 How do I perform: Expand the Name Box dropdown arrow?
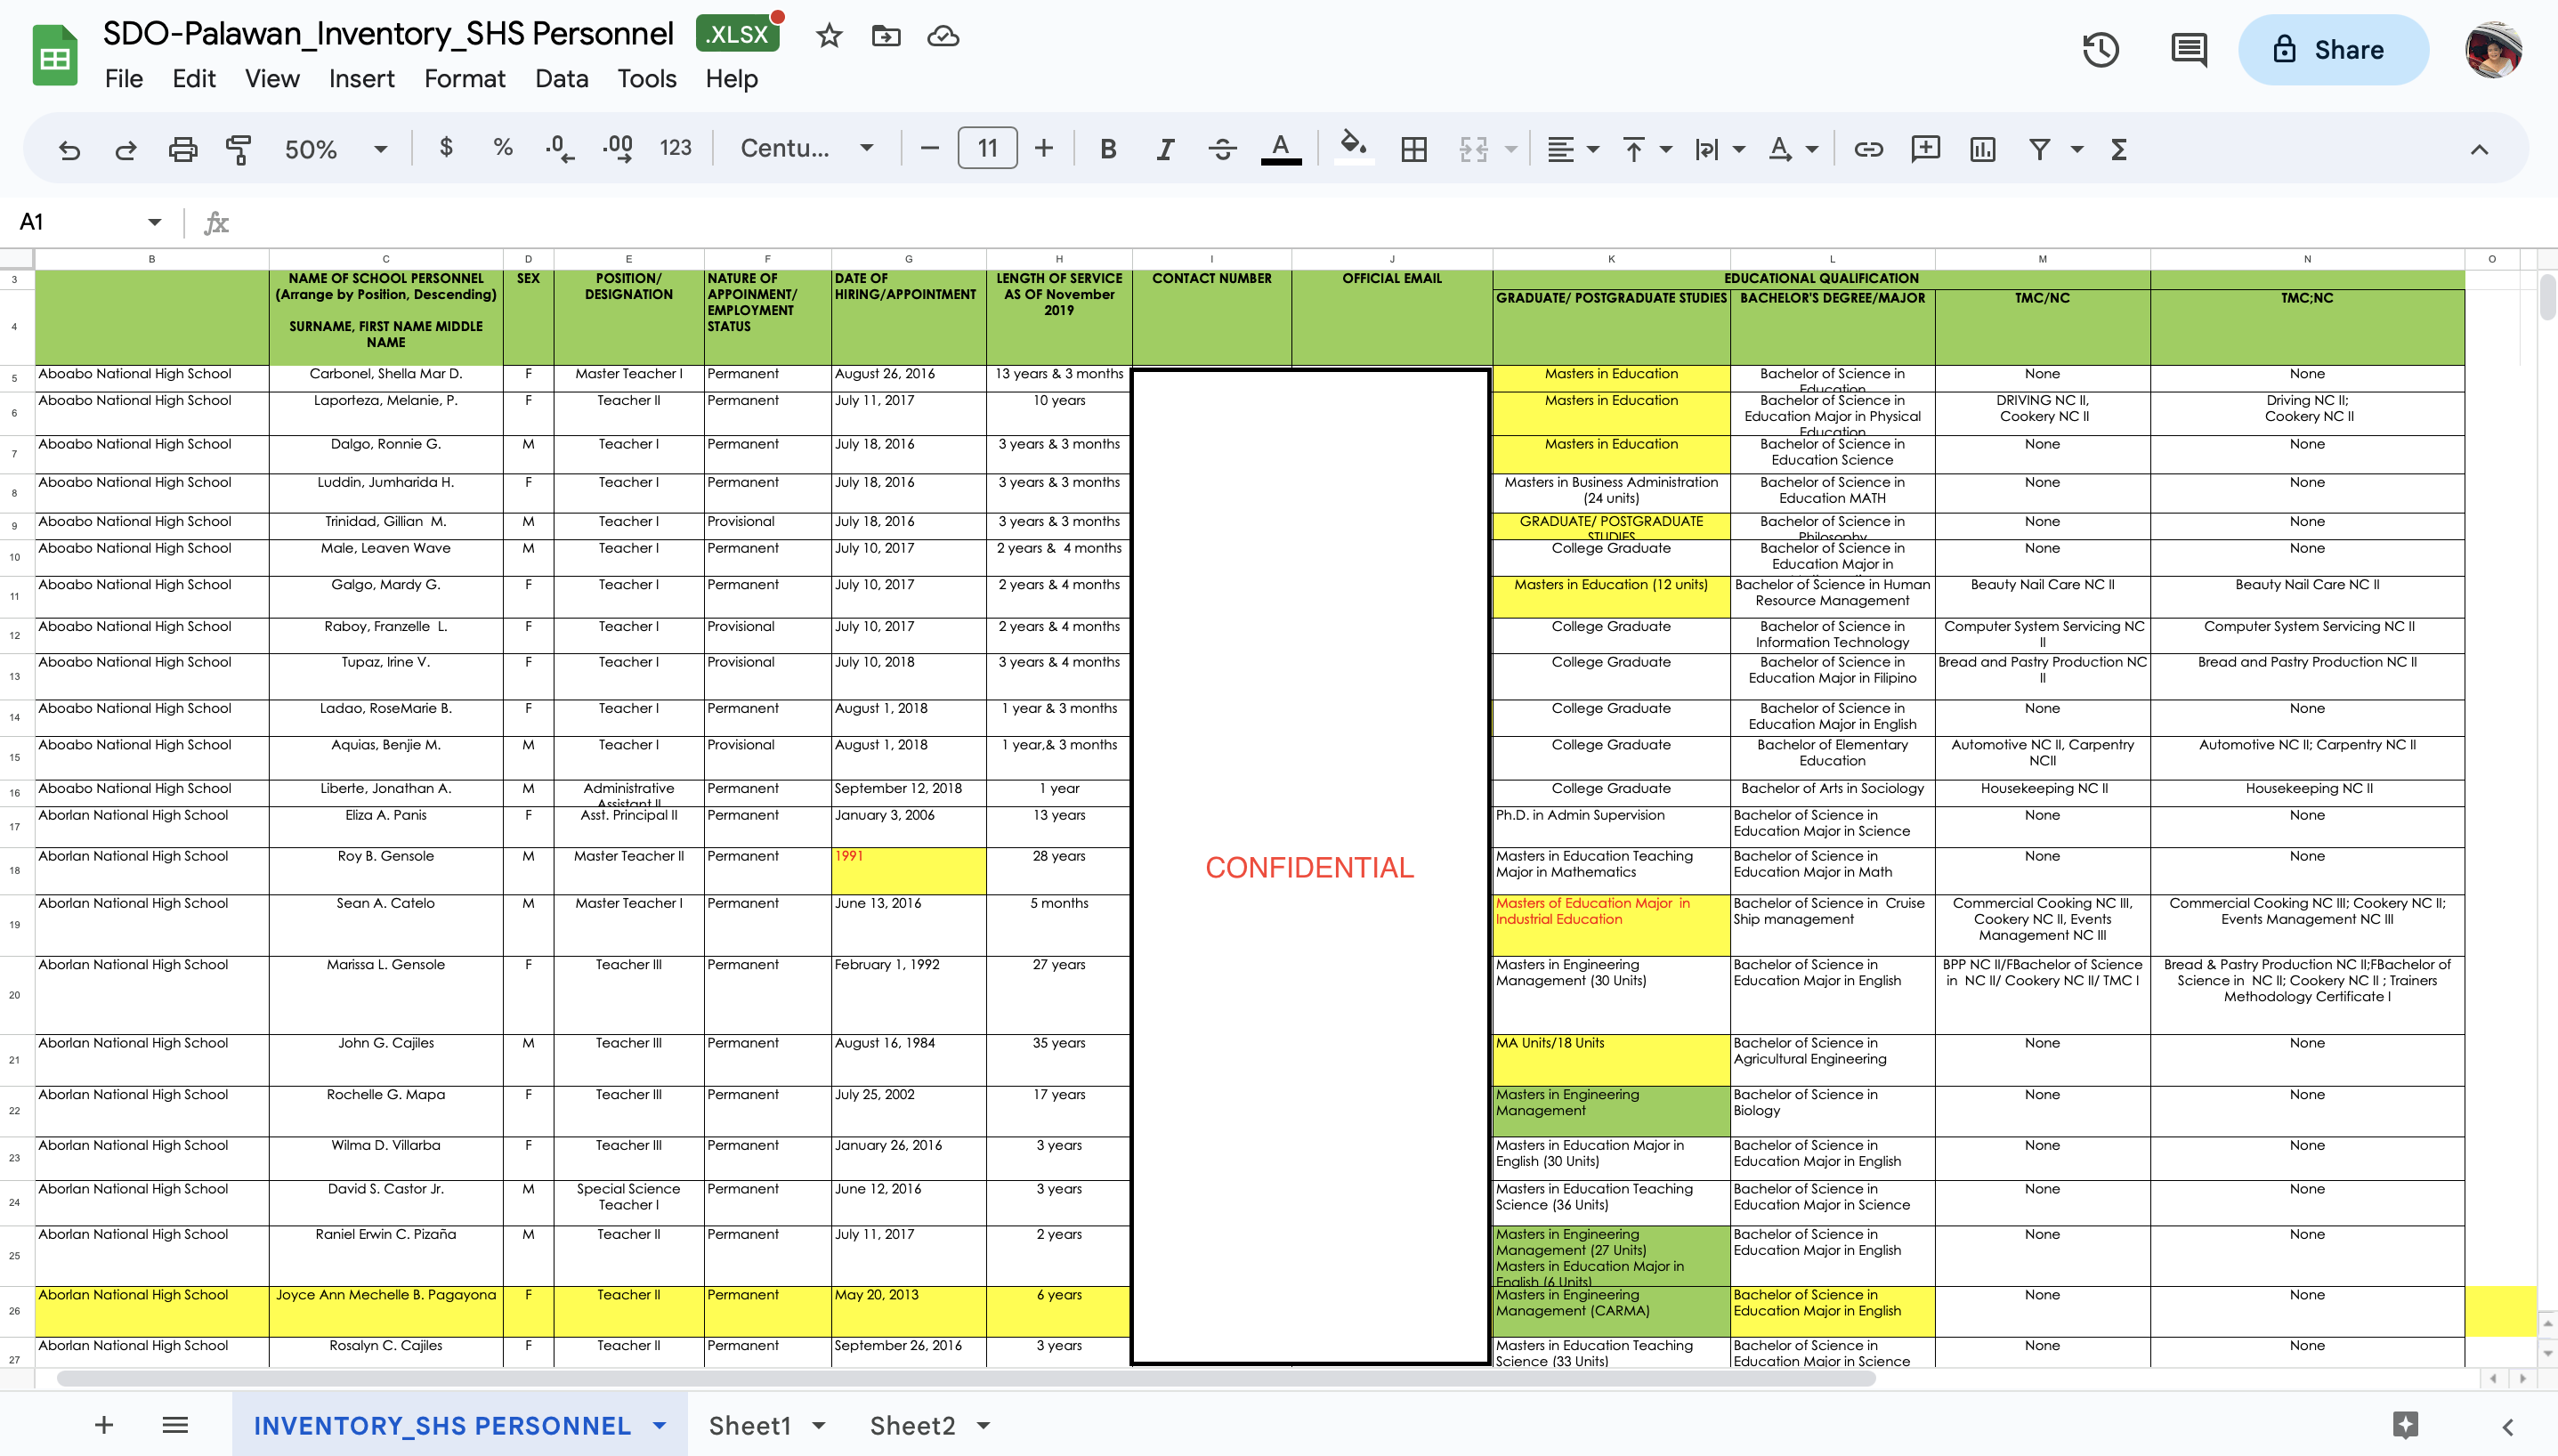point(154,222)
